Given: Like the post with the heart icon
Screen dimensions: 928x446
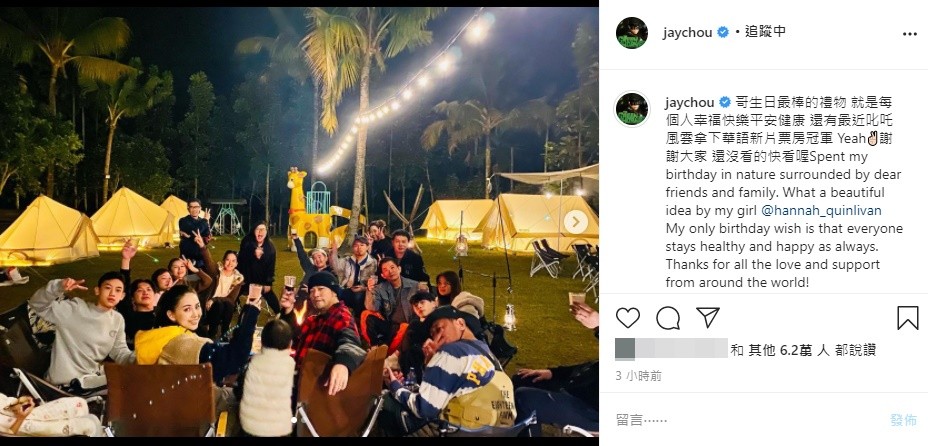Looking at the screenshot, I should click(x=628, y=318).
